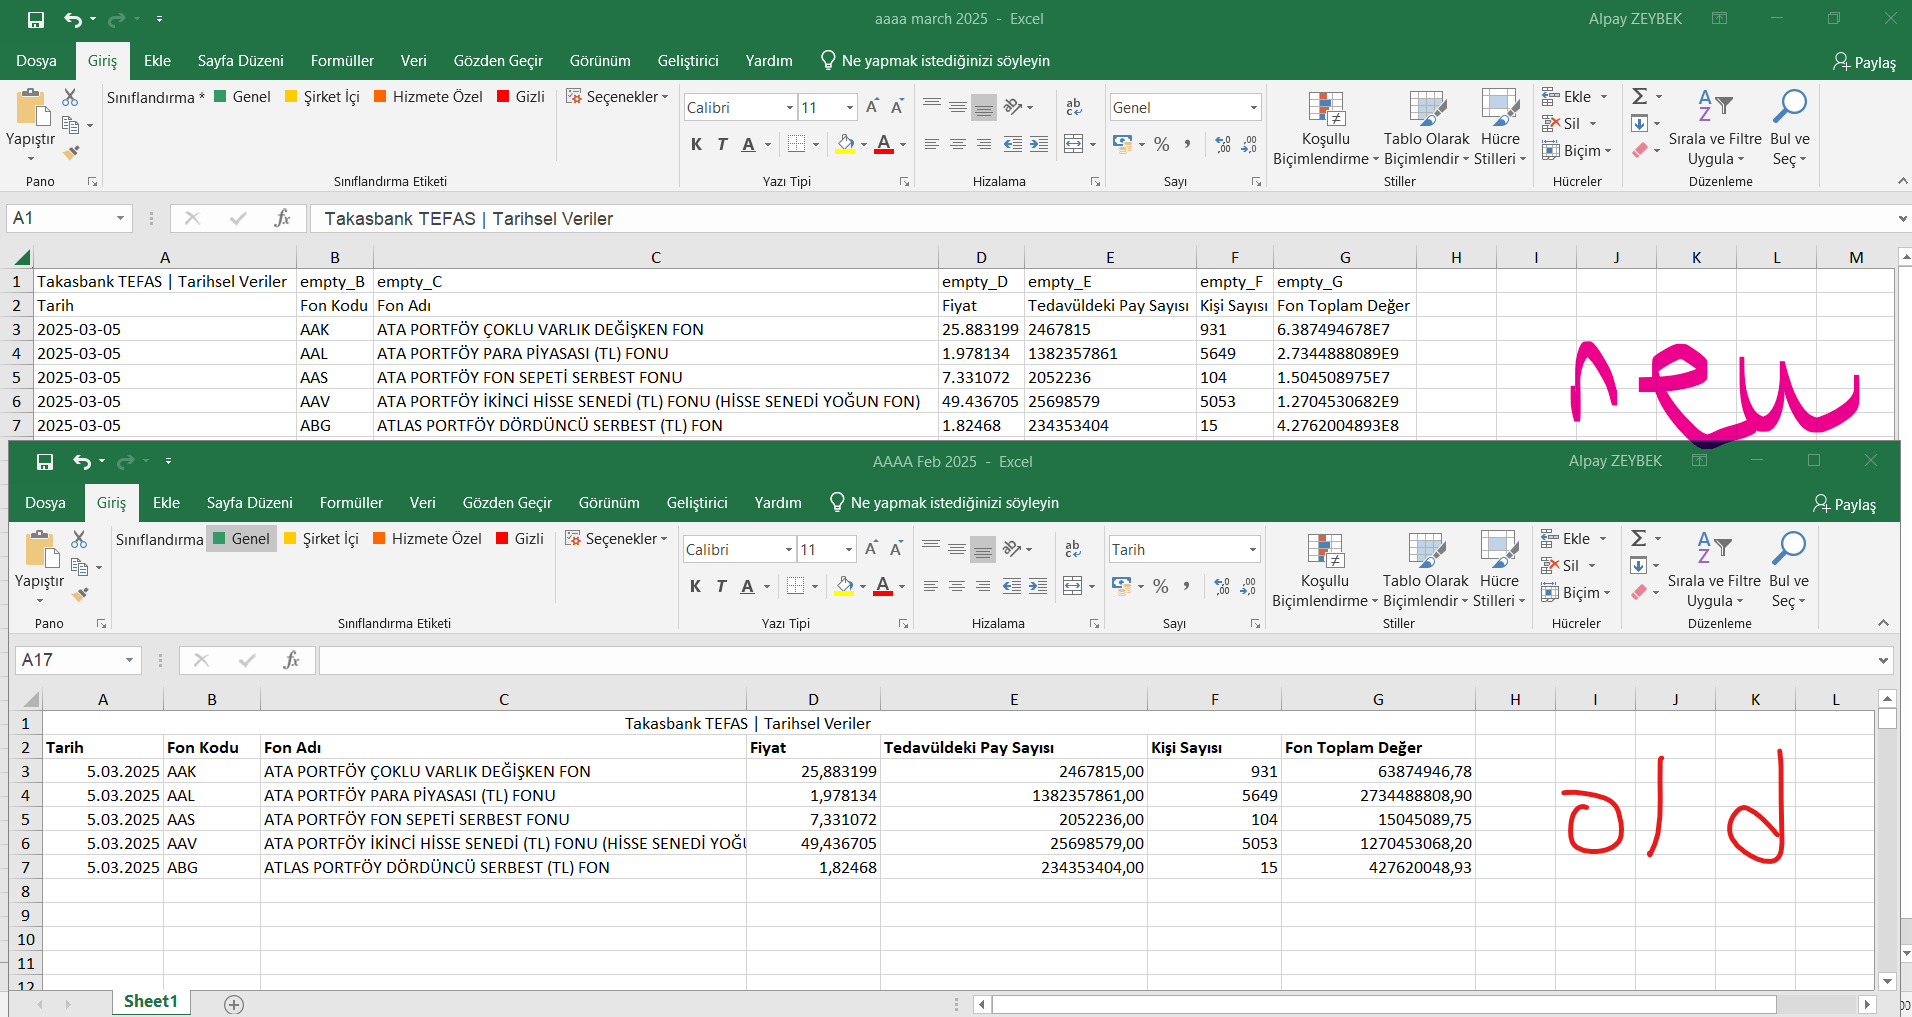This screenshot has width=1912, height=1017.
Task: Click Save icon in Feb 2025 window
Action: coord(45,461)
